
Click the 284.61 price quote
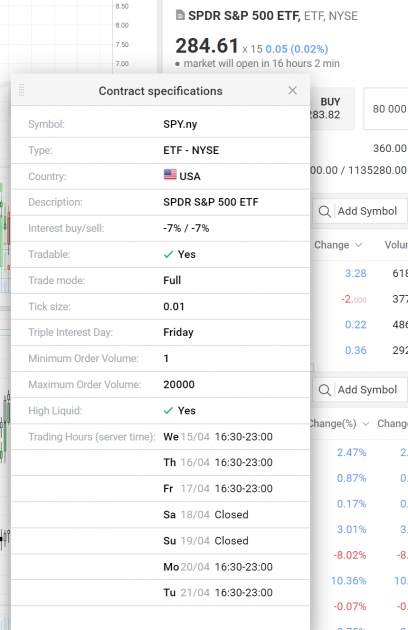207,45
